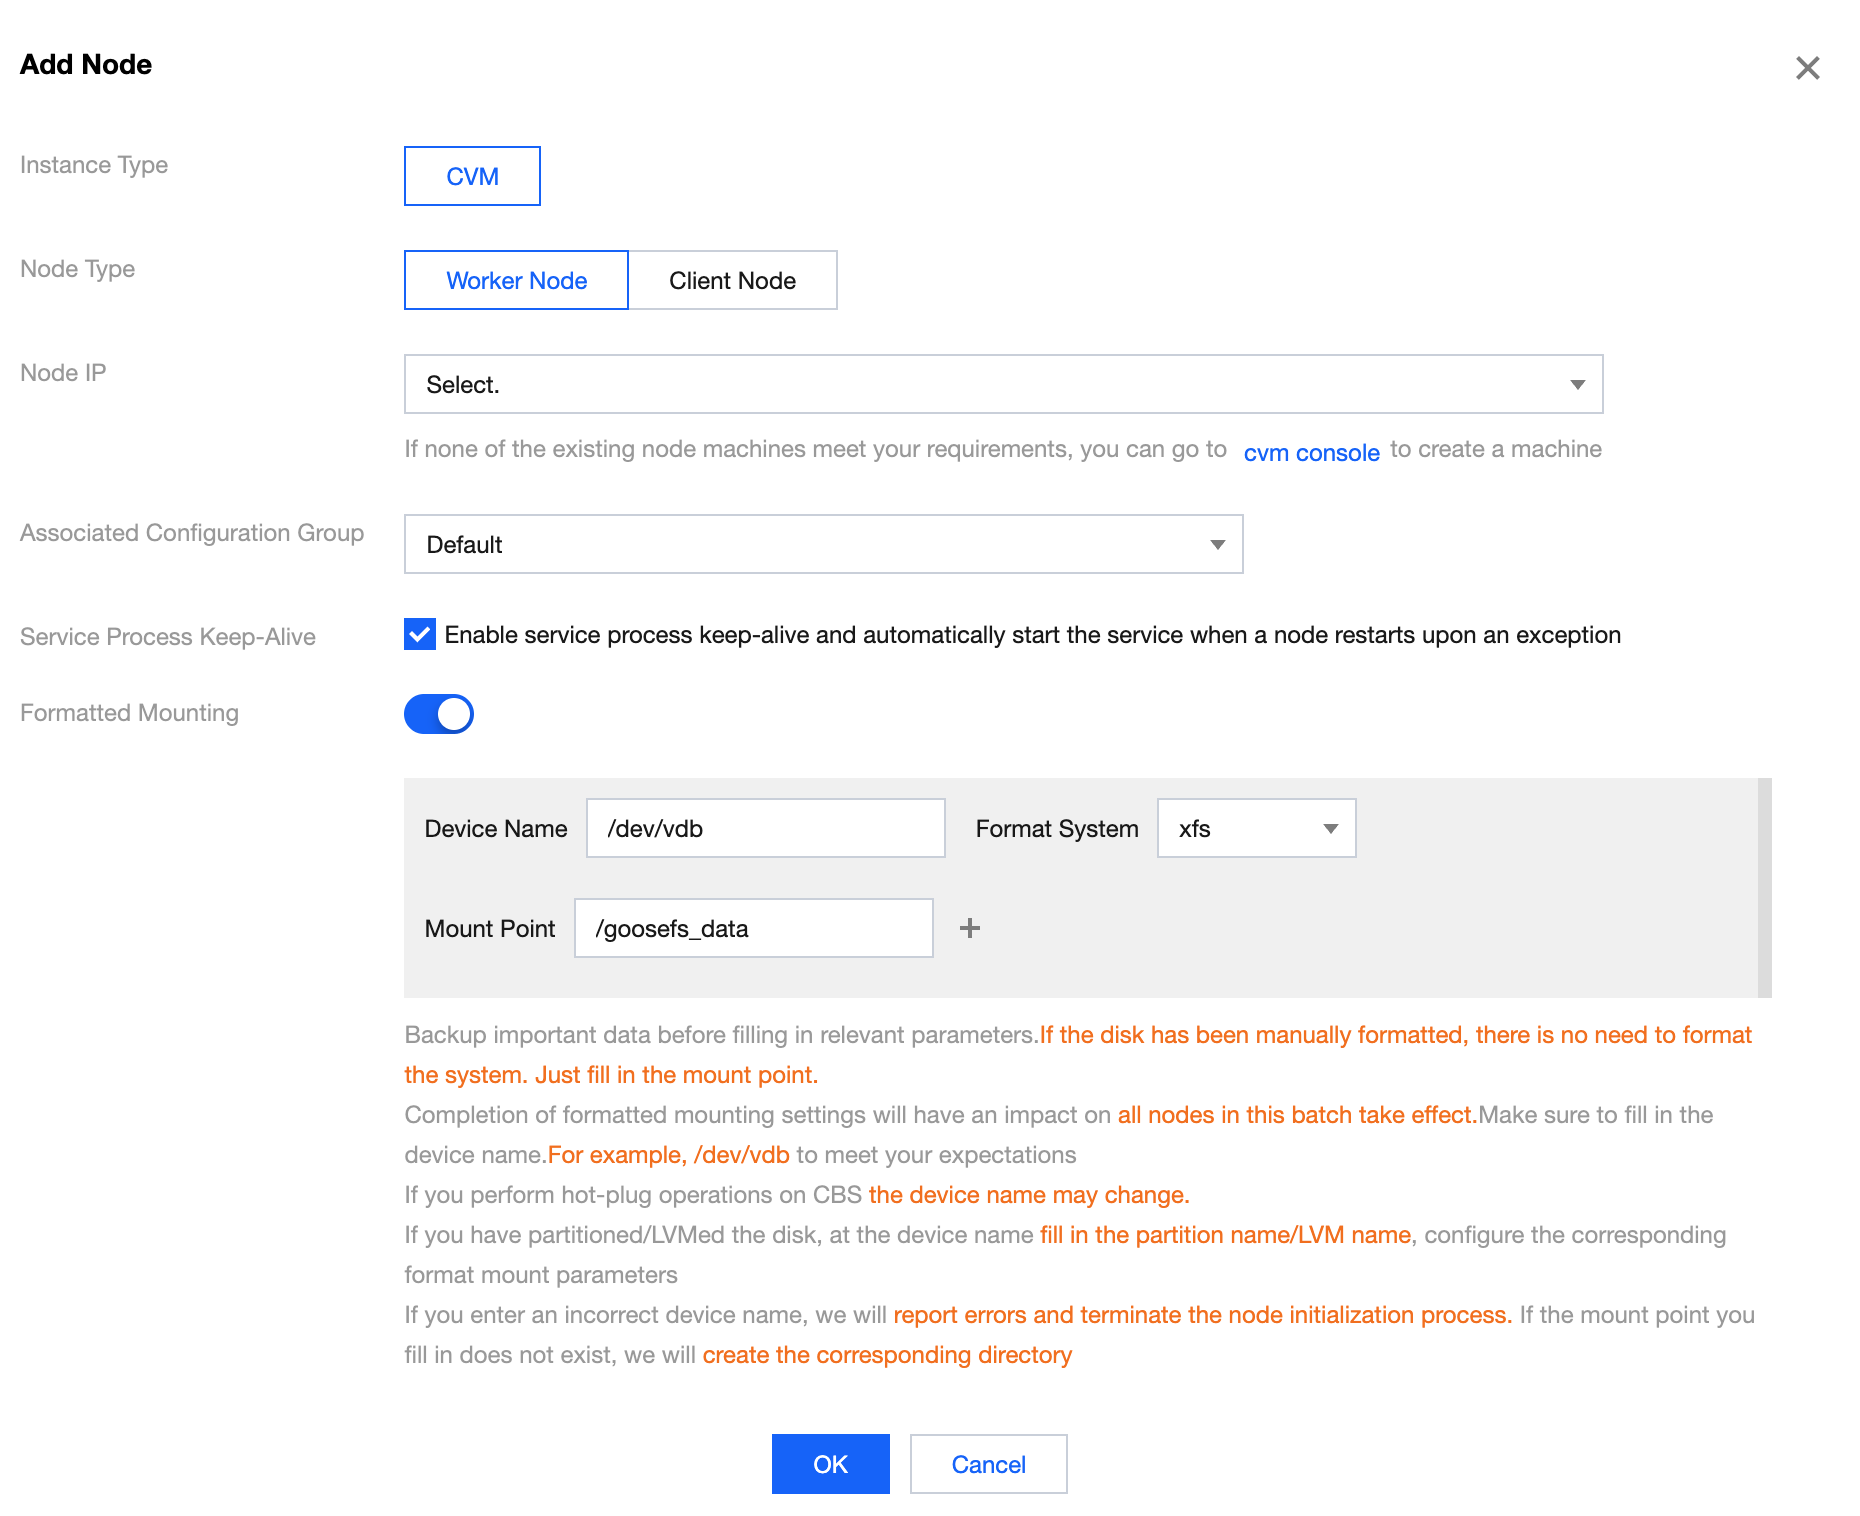This screenshot has width=1860, height=1516.
Task: Uncheck service process keep-alive checkbox
Action: point(420,634)
